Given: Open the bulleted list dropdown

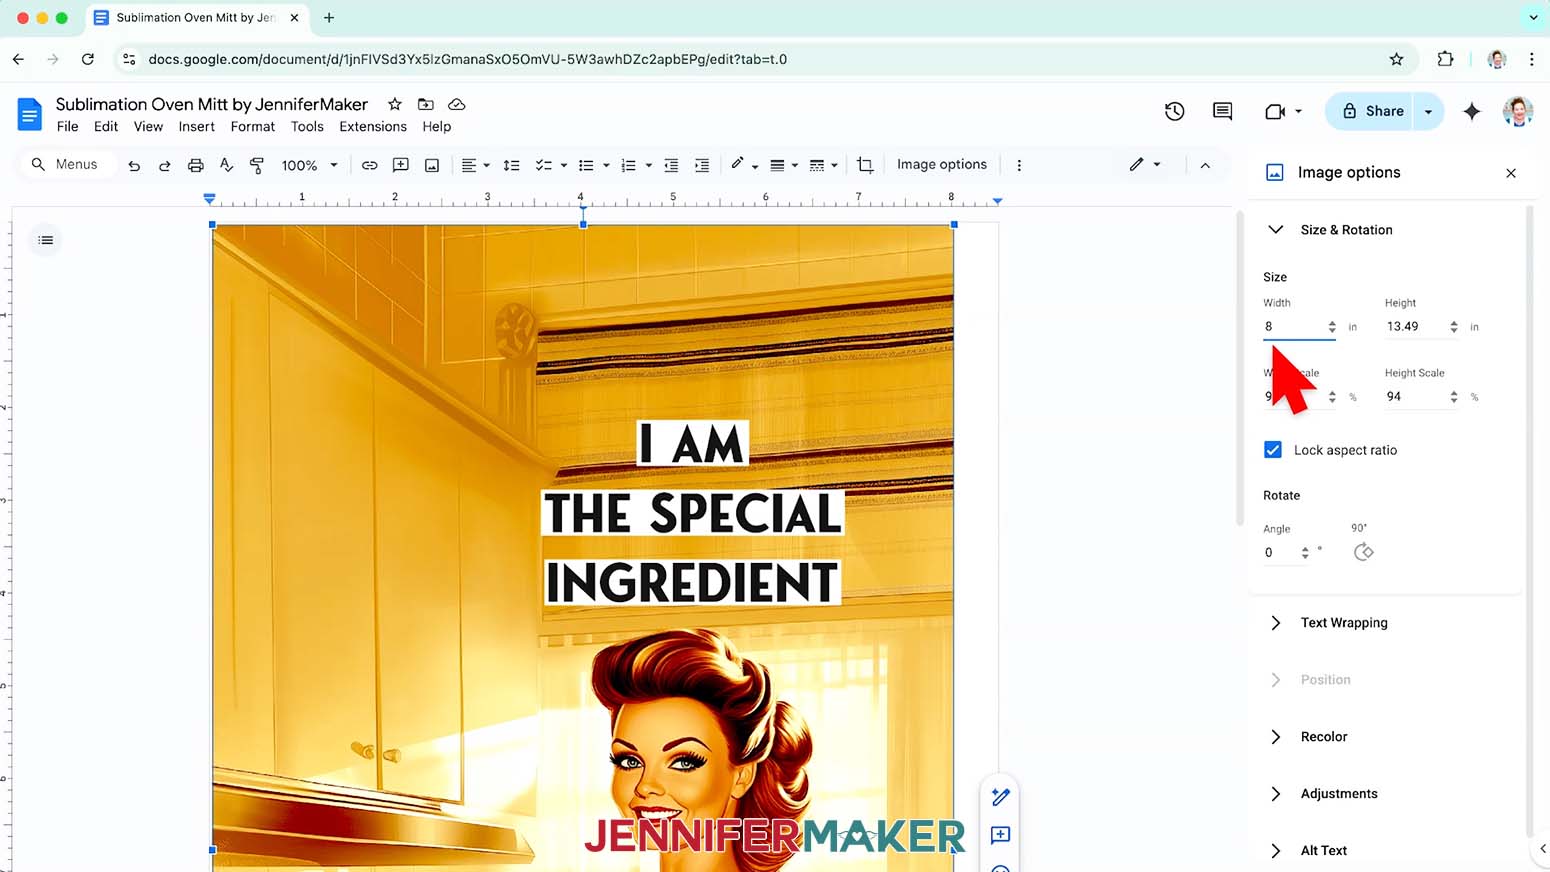Looking at the screenshot, I should tap(594, 165).
